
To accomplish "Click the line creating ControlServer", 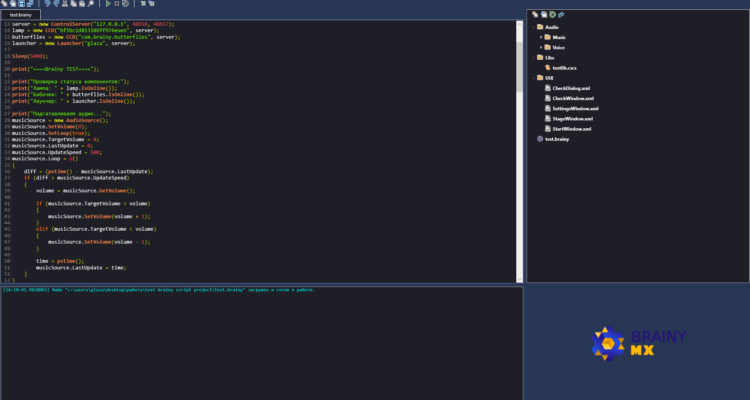I will click(93, 24).
